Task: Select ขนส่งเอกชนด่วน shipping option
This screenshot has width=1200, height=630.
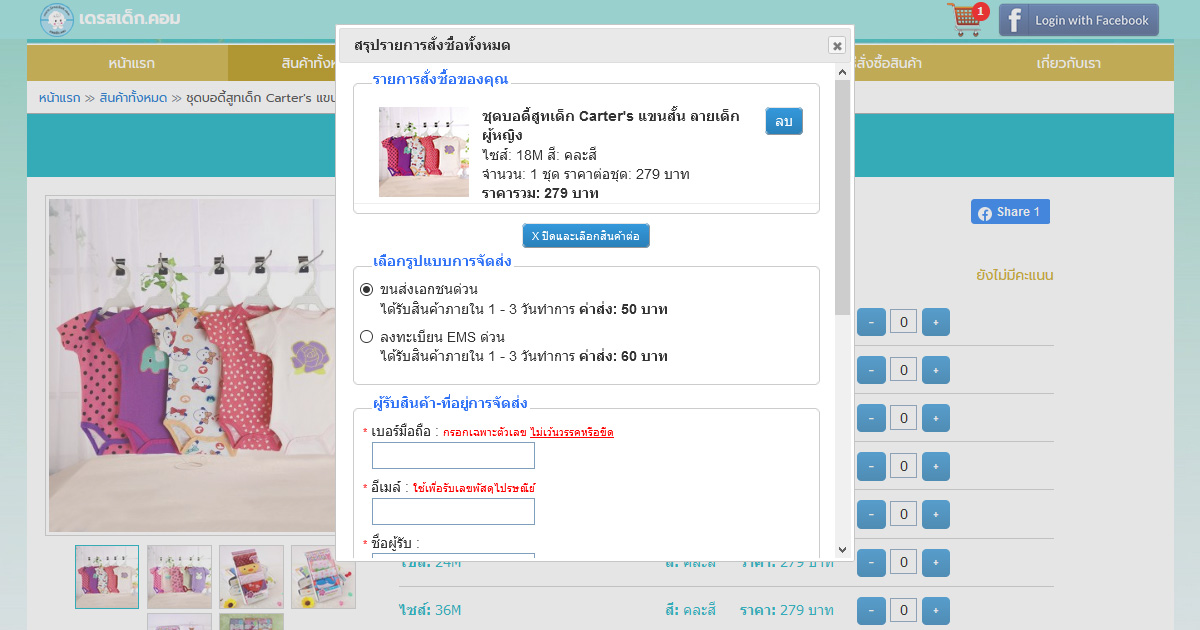Action: click(366, 289)
